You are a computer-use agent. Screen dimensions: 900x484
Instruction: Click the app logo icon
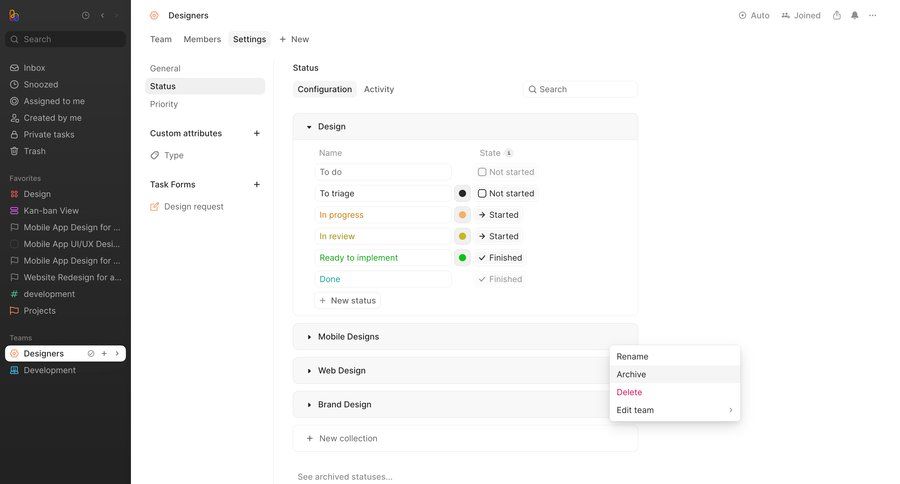point(14,16)
